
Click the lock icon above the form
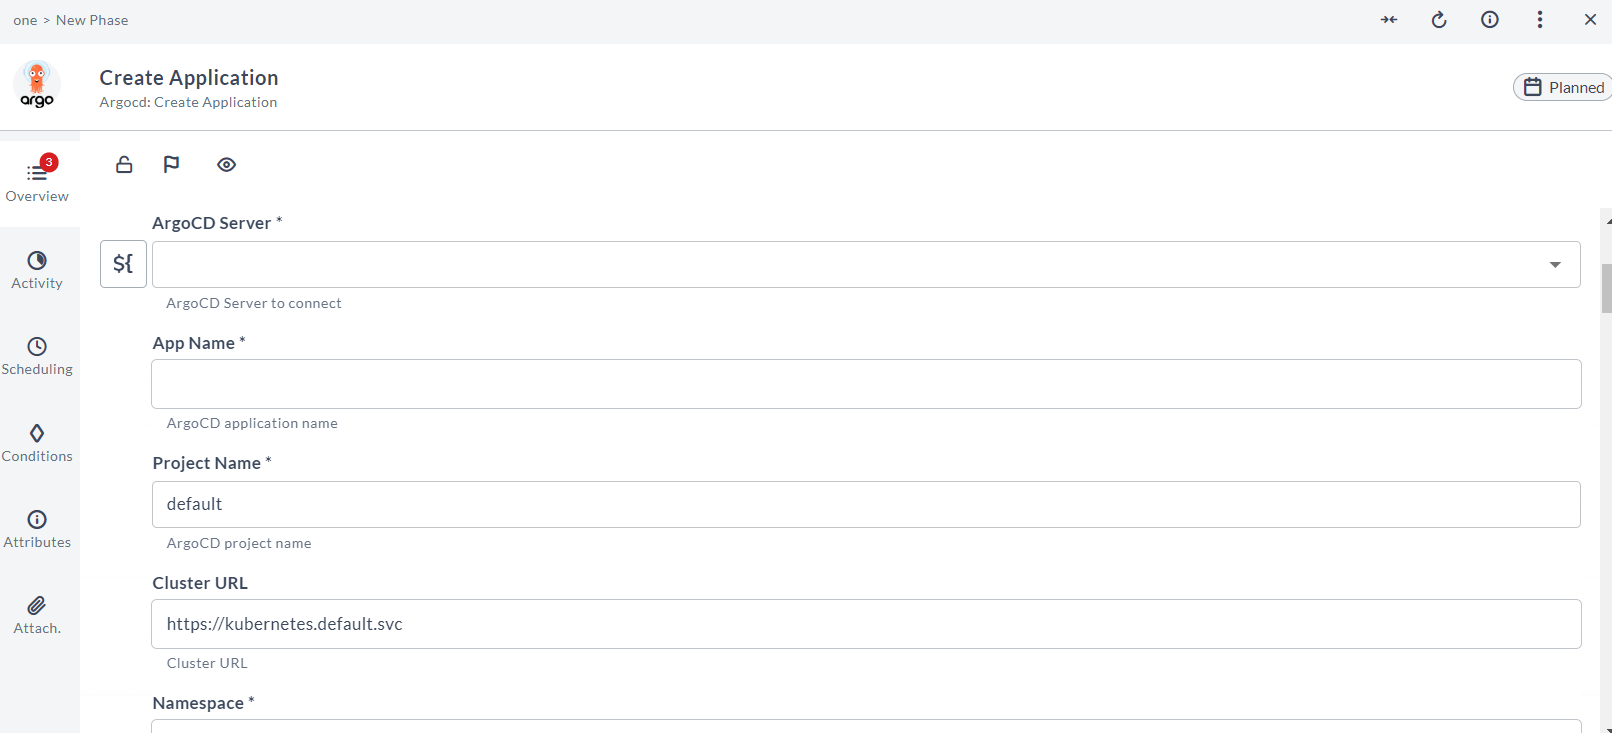coord(124,164)
